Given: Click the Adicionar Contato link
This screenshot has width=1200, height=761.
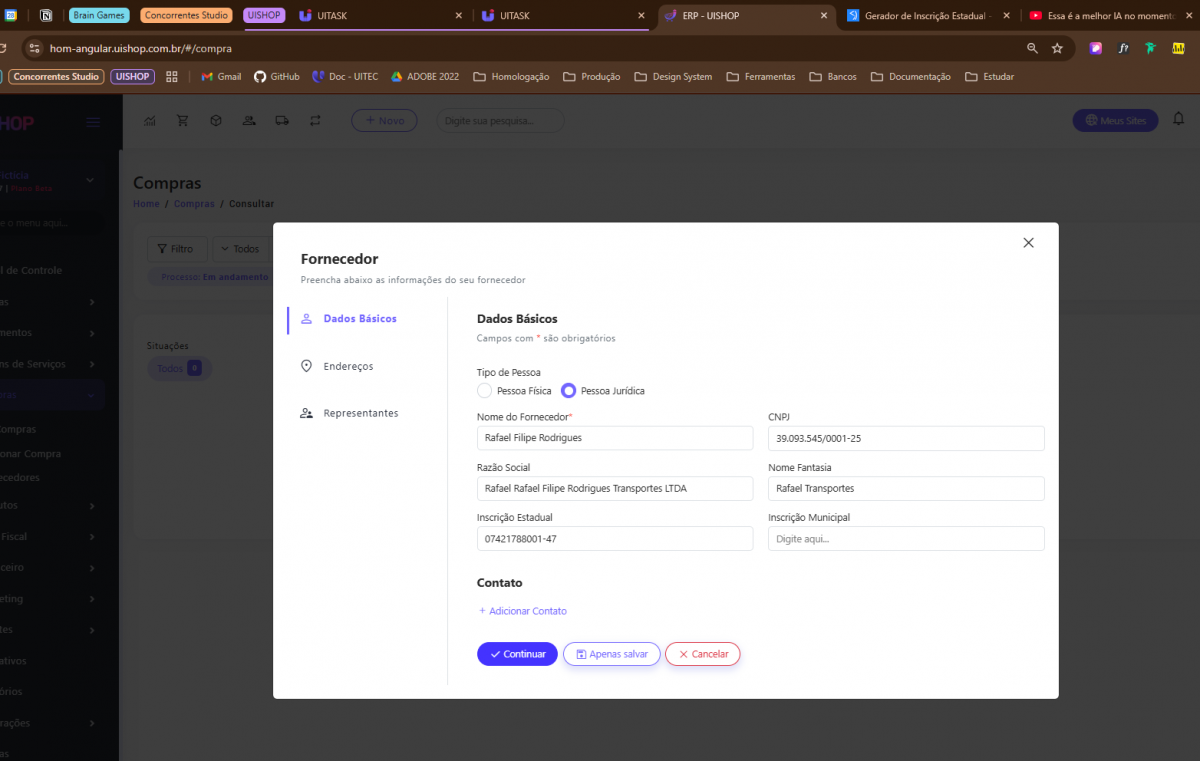Looking at the screenshot, I should tap(522, 611).
